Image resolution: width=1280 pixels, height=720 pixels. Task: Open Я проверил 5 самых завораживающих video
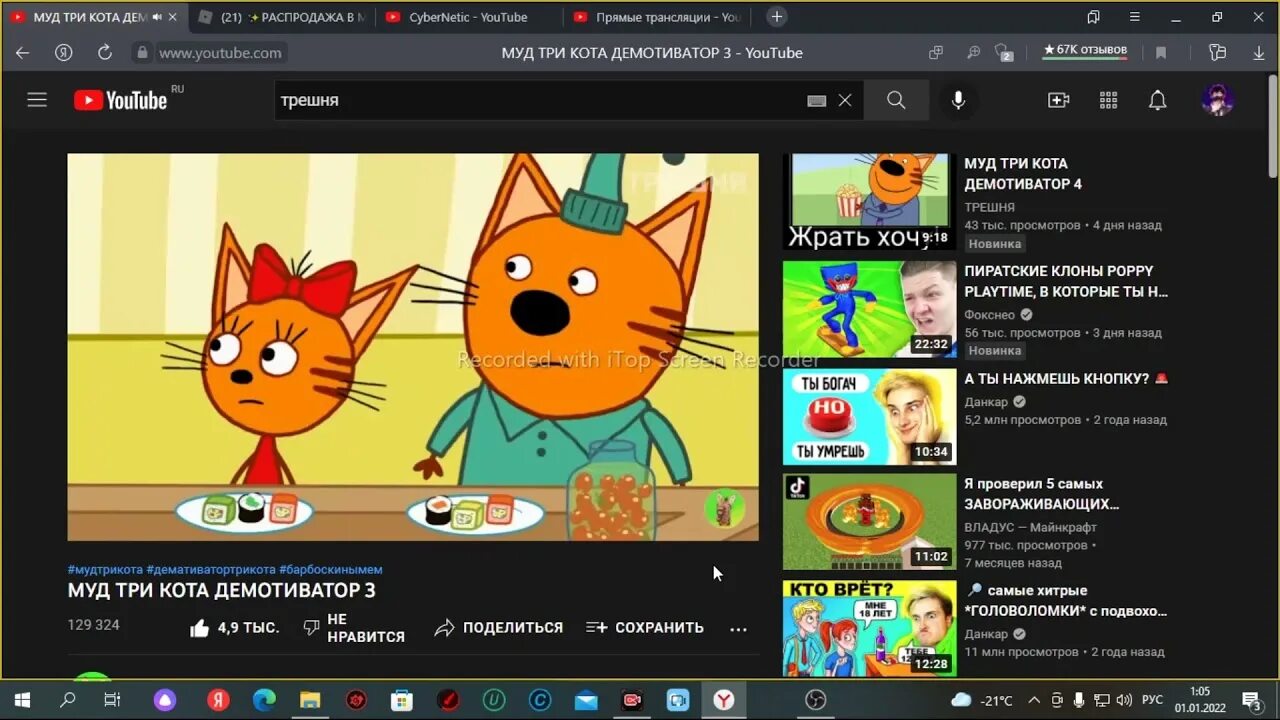coord(1041,494)
